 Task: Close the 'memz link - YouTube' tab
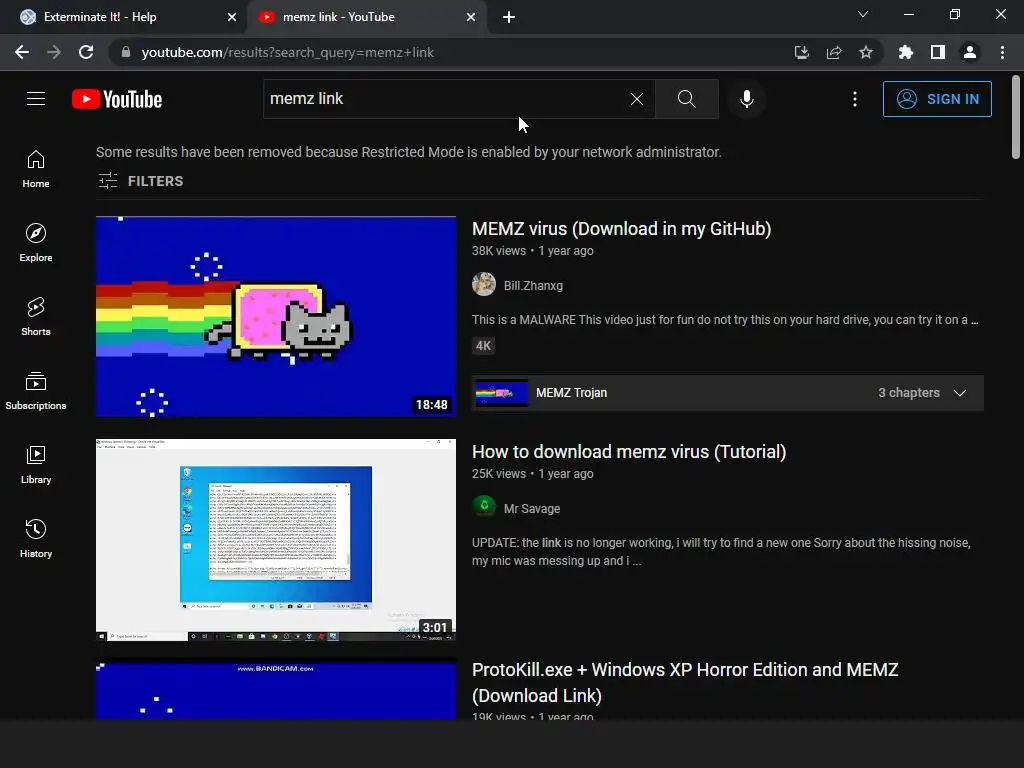[471, 17]
